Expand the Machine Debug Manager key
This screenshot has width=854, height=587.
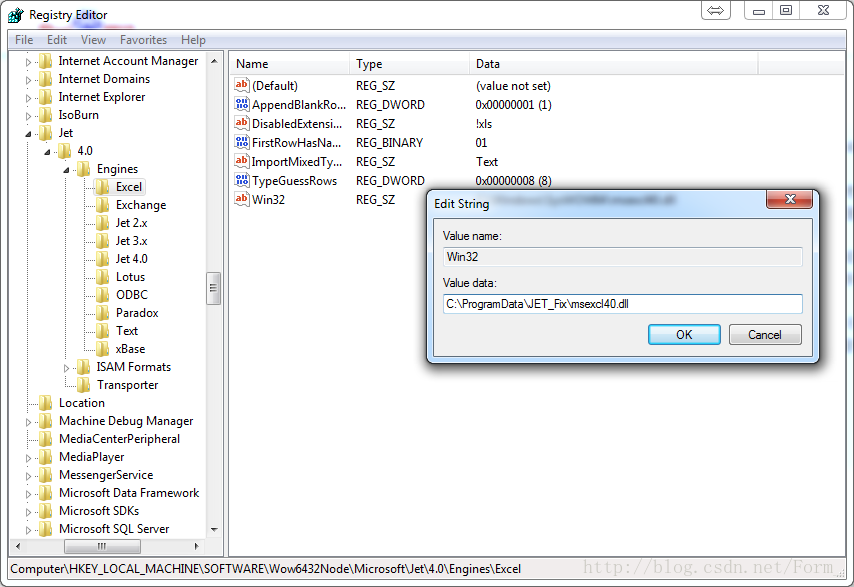28,422
